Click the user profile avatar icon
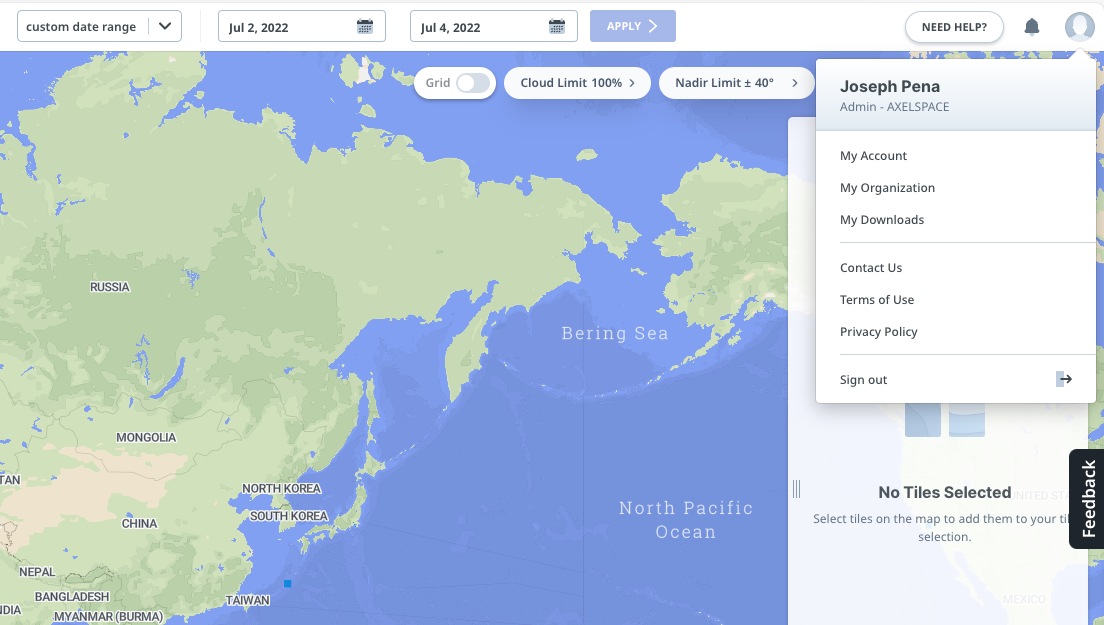Viewport: 1104px width, 625px height. pos(1079,27)
